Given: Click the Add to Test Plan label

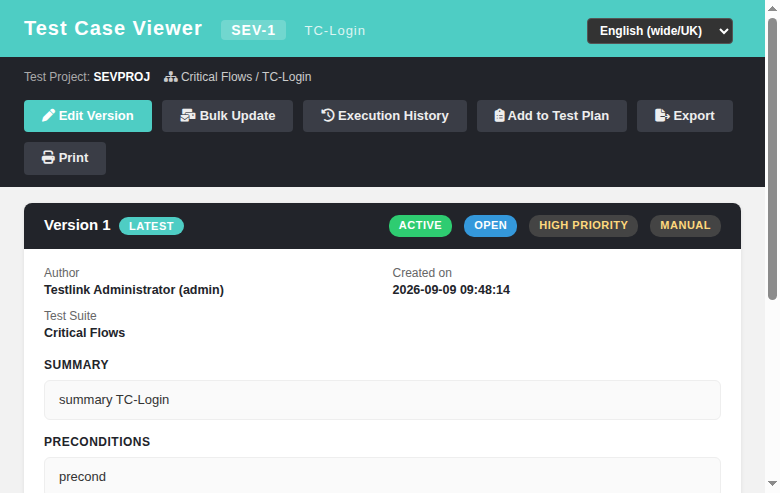Looking at the screenshot, I should (558, 116).
